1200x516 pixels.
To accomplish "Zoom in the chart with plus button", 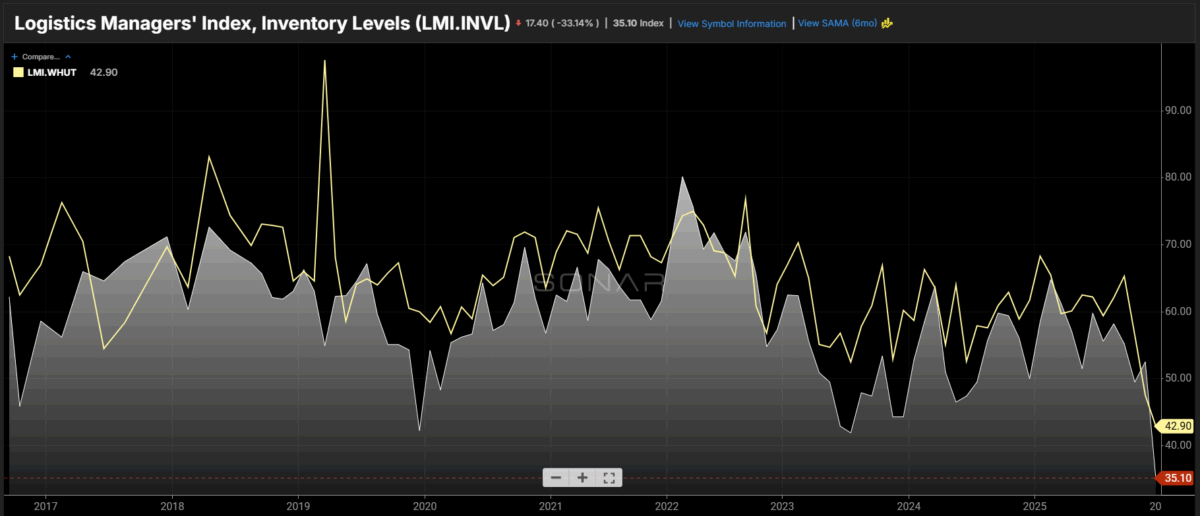I will click(x=582, y=477).
